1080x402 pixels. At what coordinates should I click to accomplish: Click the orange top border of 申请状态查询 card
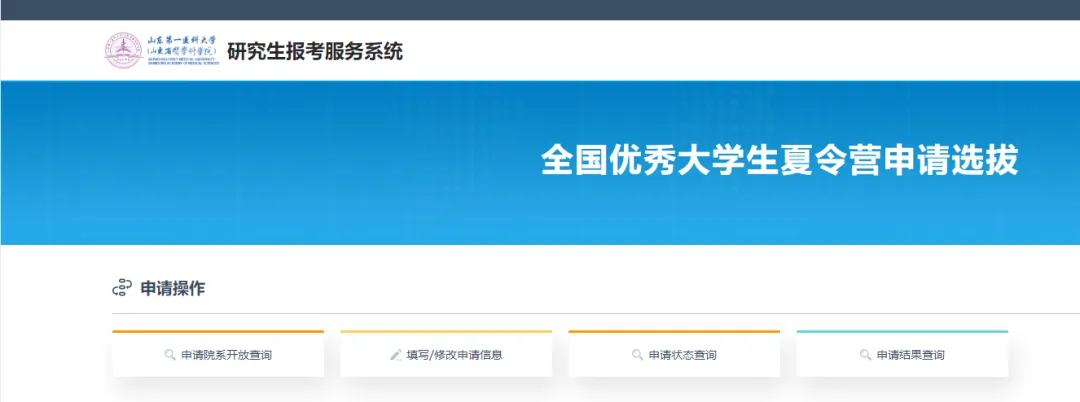tap(674, 331)
